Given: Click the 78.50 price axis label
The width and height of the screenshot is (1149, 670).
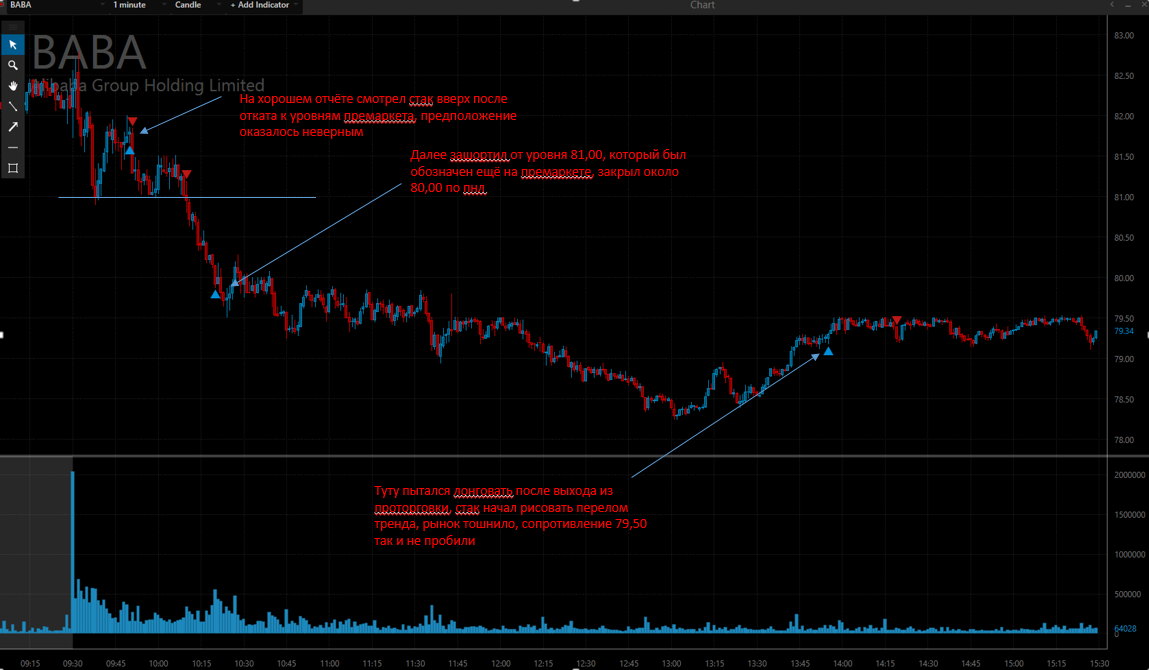Looking at the screenshot, I should (1124, 400).
